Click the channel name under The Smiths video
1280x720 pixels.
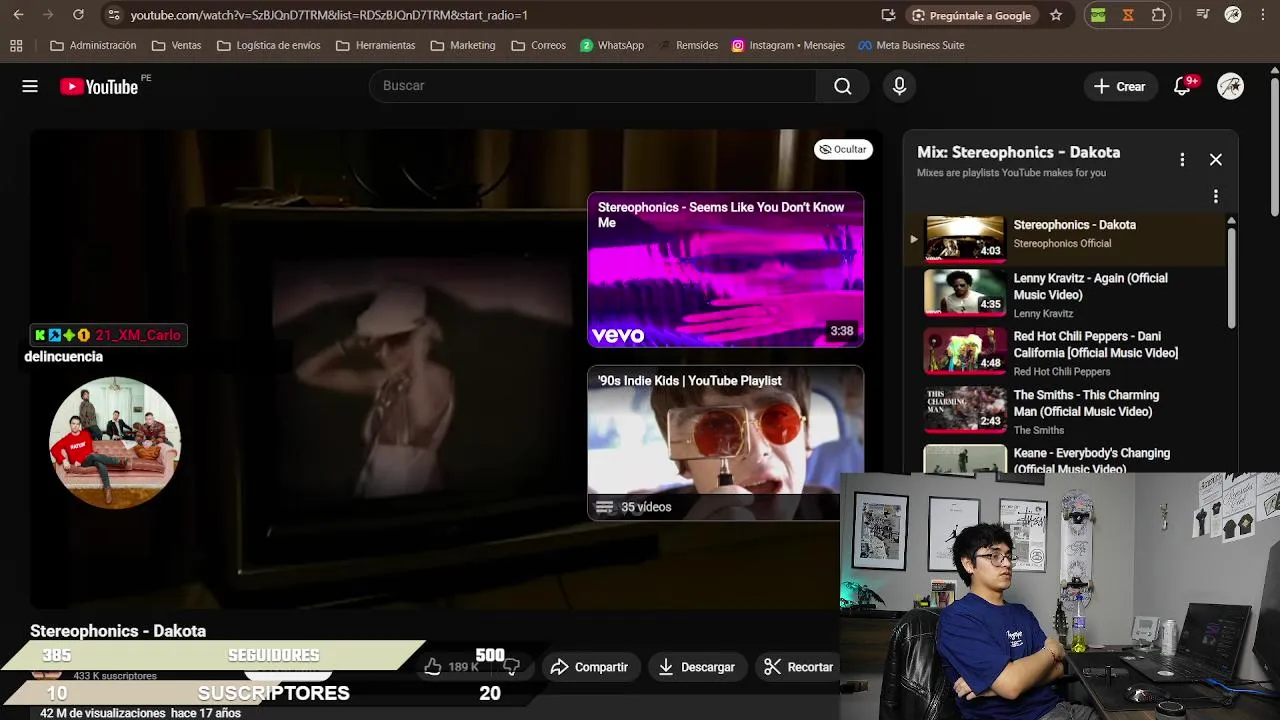(1039, 430)
